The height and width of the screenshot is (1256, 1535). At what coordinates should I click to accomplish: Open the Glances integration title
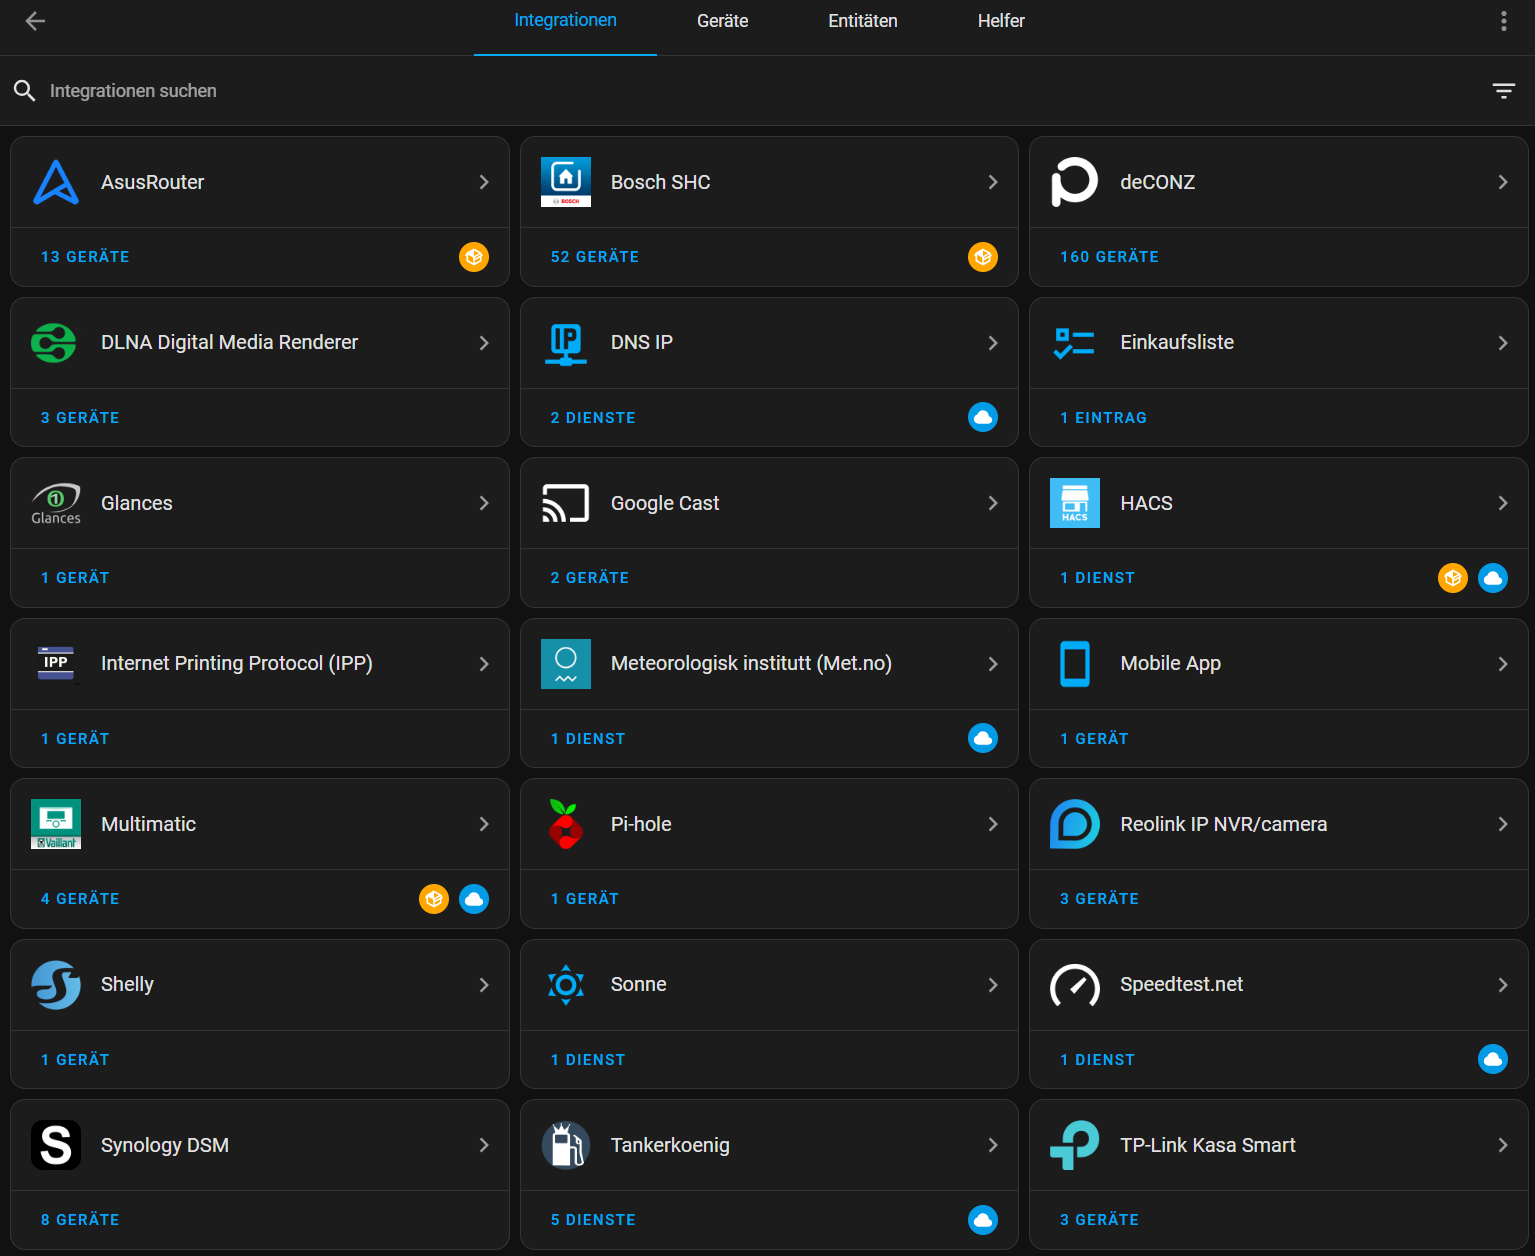pyautogui.click(x=137, y=503)
